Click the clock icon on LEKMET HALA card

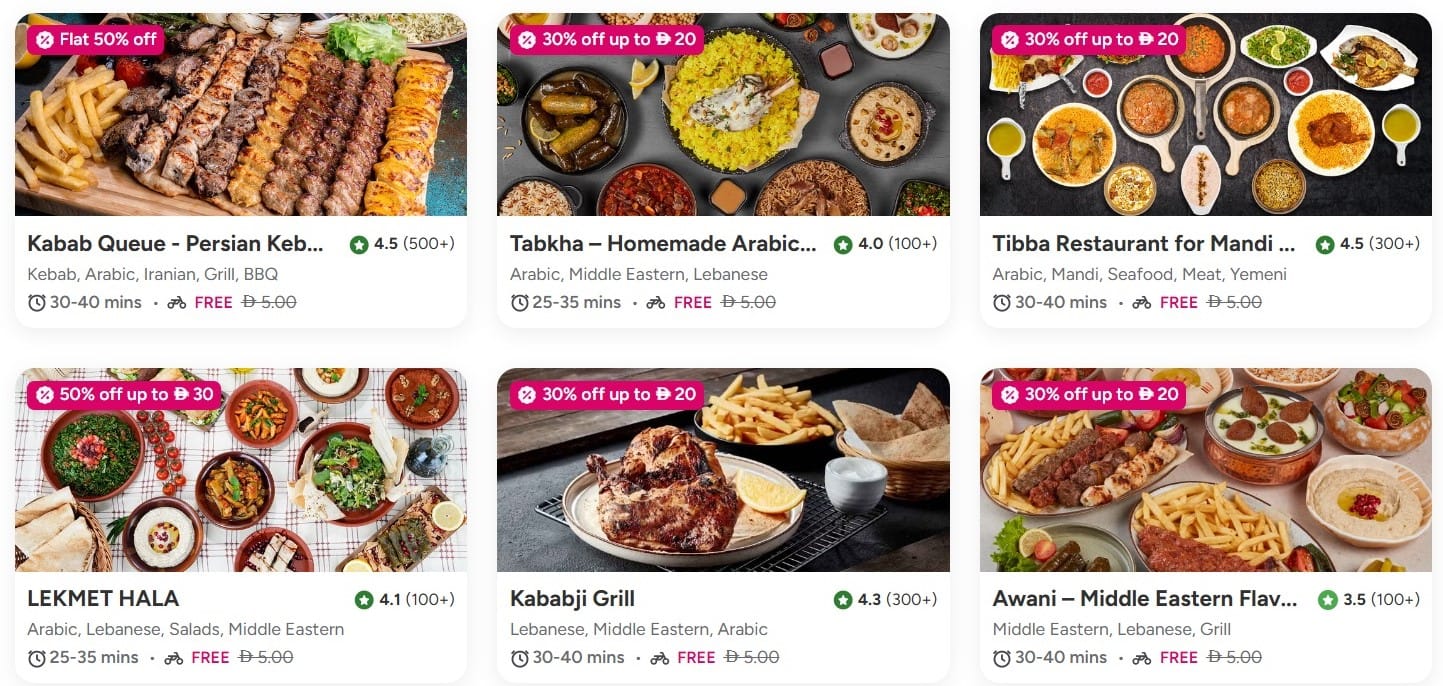click(x=37, y=658)
